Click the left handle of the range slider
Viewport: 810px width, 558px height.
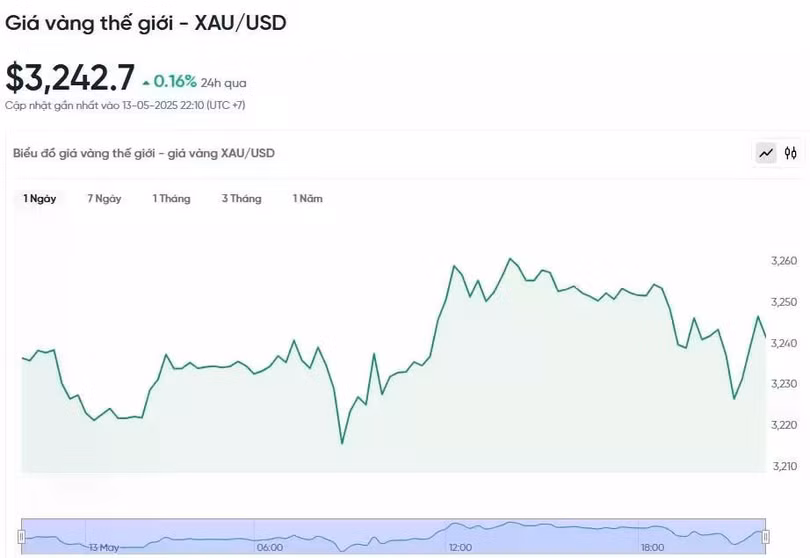point(22,536)
